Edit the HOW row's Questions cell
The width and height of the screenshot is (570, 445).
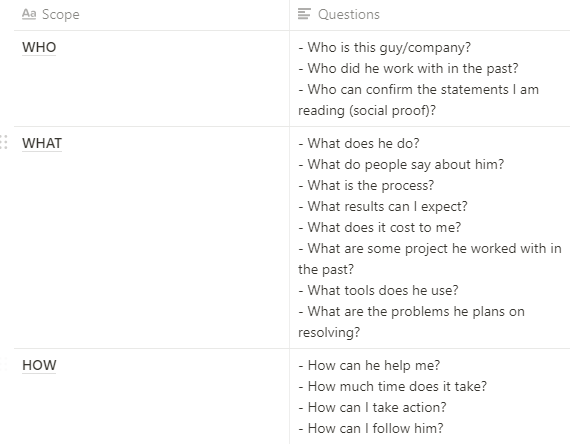point(430,397)
